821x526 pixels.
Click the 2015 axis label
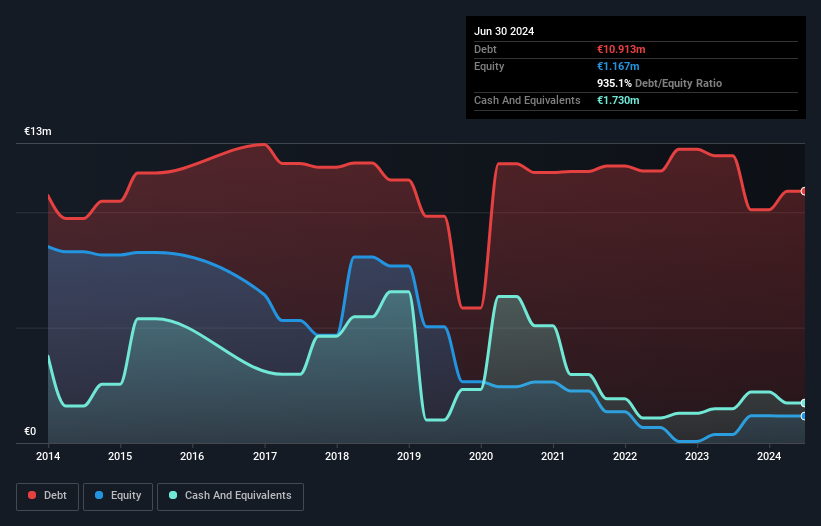pyautogui.click(x=120, y=456)
